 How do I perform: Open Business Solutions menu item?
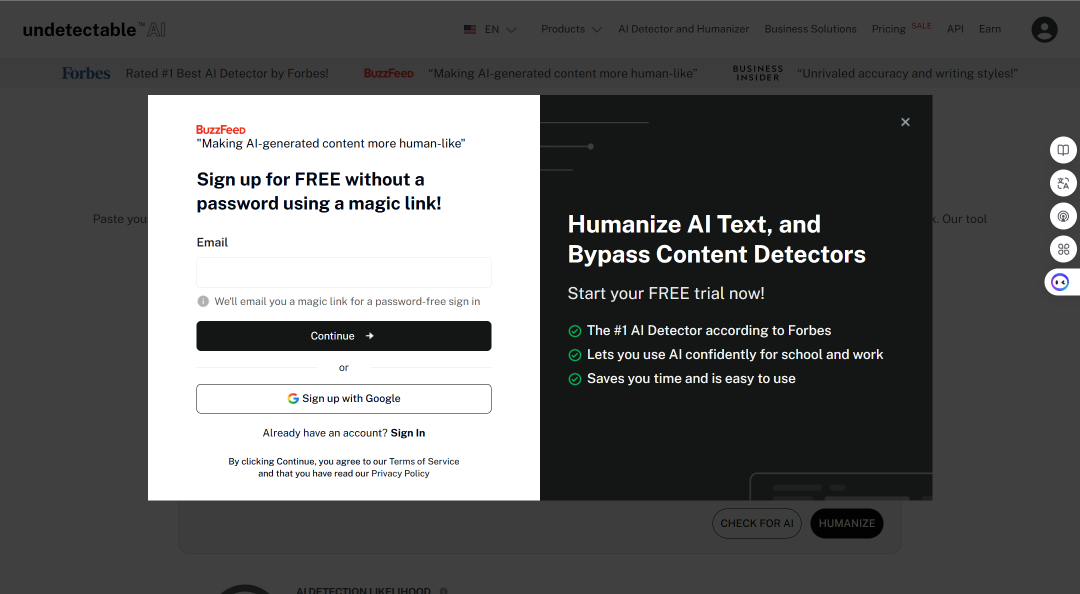tap(810, 29)
